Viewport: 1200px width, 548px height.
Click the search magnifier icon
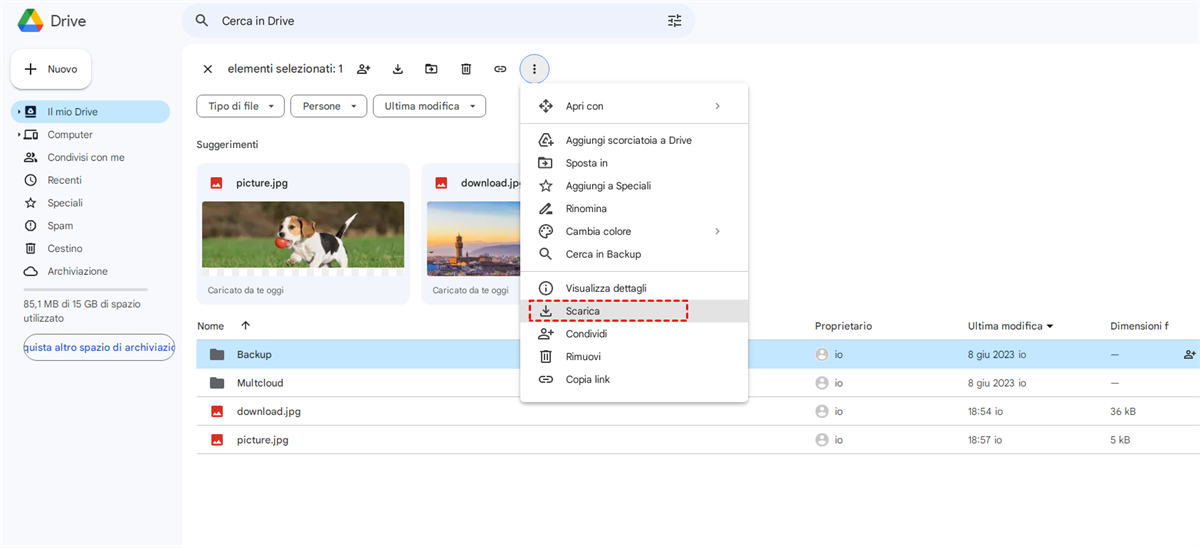[x=202, y=20]
